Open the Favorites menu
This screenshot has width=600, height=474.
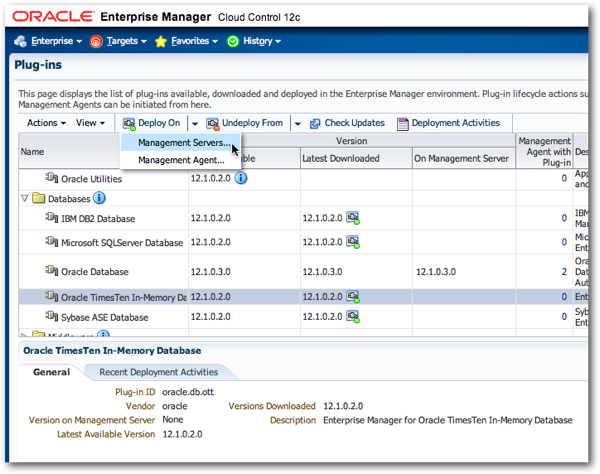pyautogui.click(x=194, y=41)
